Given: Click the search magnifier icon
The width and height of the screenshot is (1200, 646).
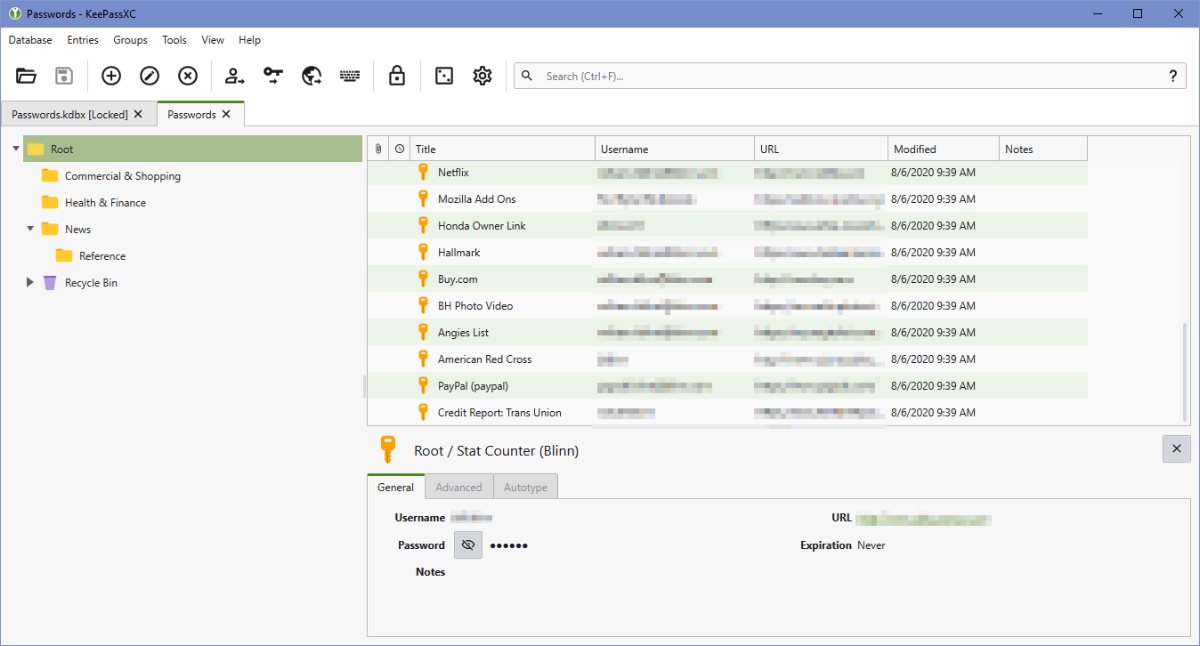Looking at the screenshot, I should [x=528, y=76].
